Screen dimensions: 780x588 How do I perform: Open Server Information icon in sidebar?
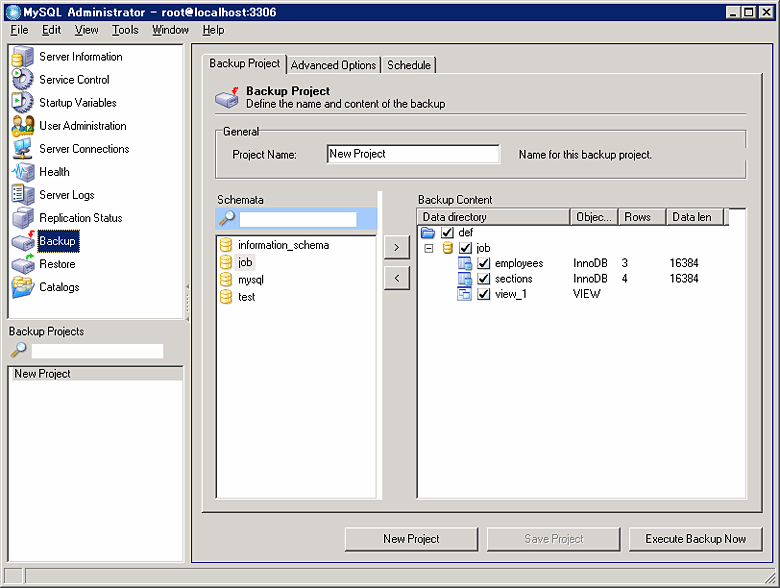coord(22,57)
